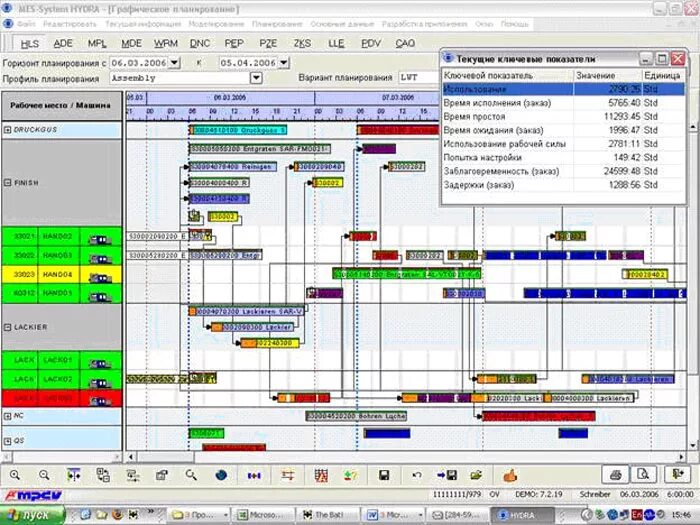Switch to the PZE module
This screenshot has height=525, width=700.
pyautogui.click(x=268, y=43)
